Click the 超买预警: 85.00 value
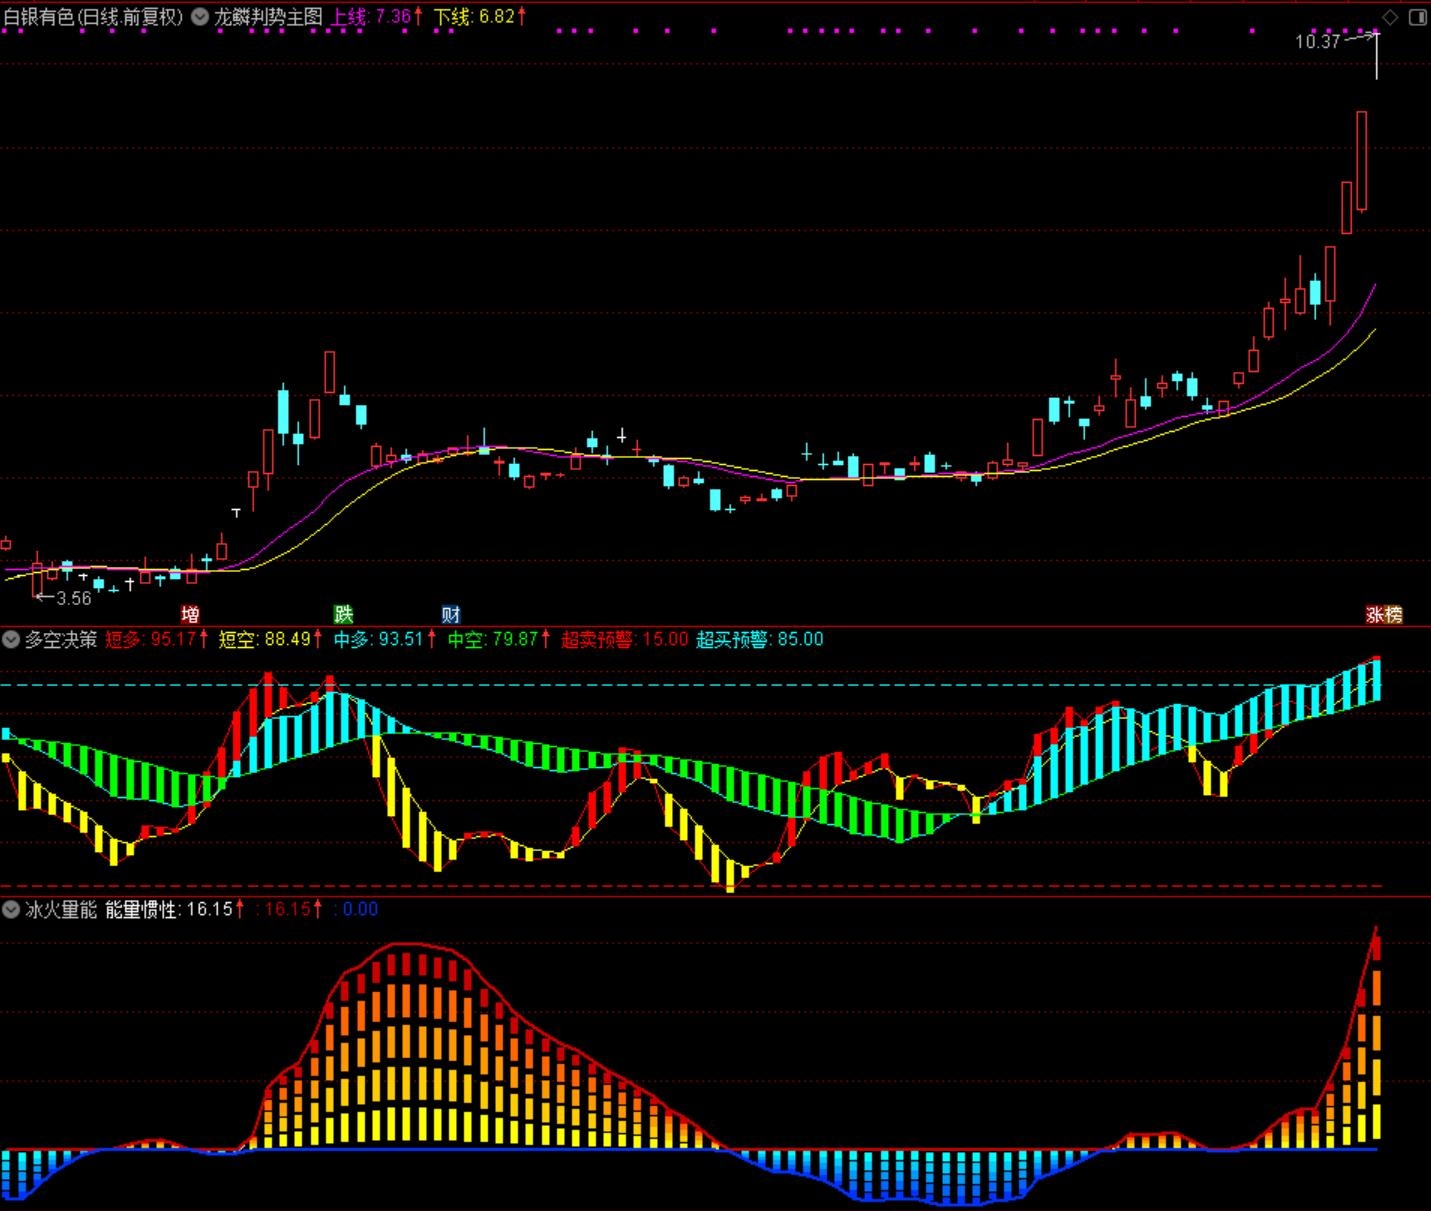This screenshot has height=1211, width=1431. 760,639
